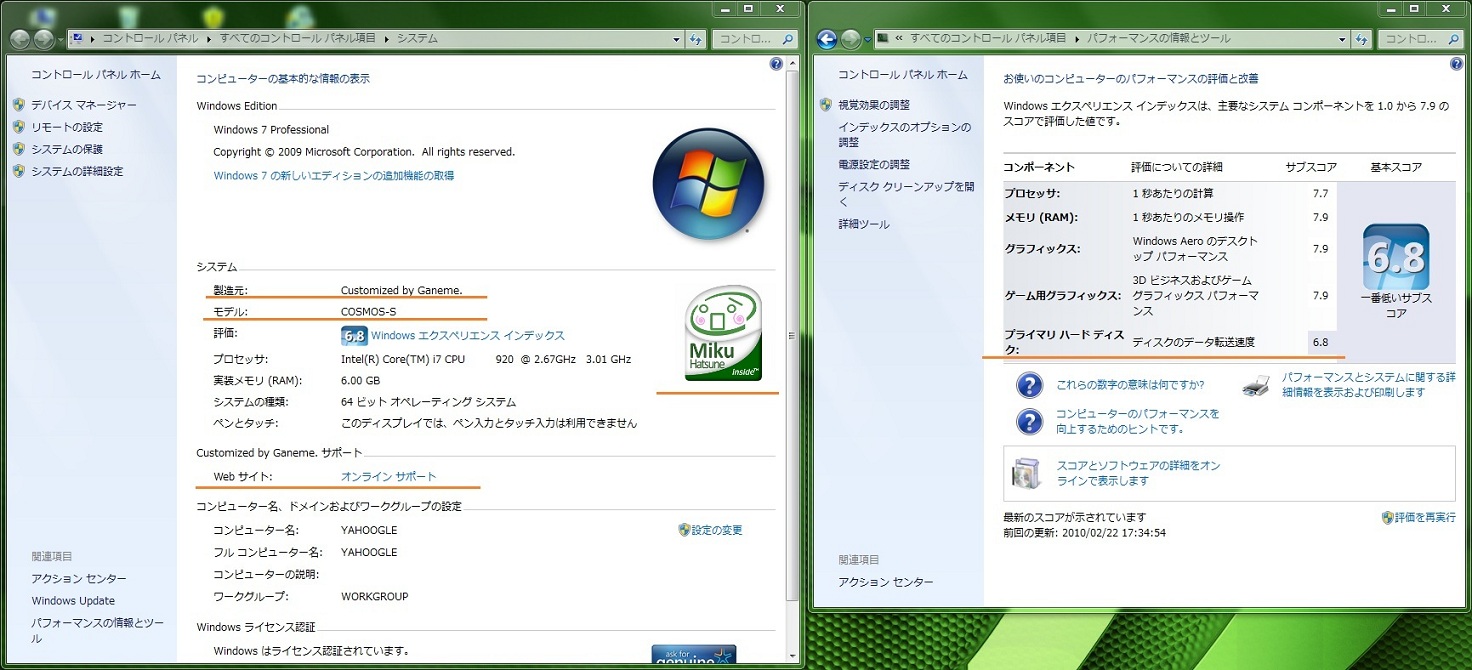Open コンピューターのパフォーマンスを向上 hints link
The image size is (1472, 670).
tap(1138, 421)
